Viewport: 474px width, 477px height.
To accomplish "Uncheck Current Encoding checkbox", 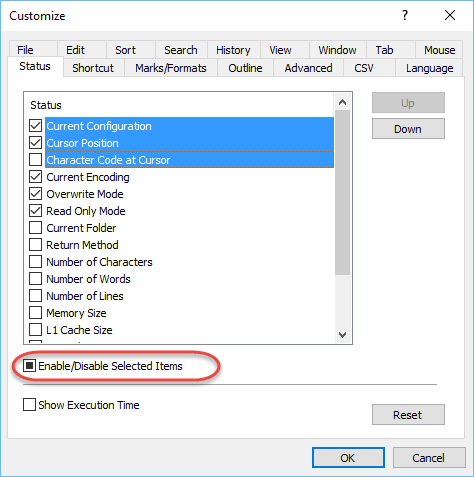I will pyautogui.click(x=35, y=177).
